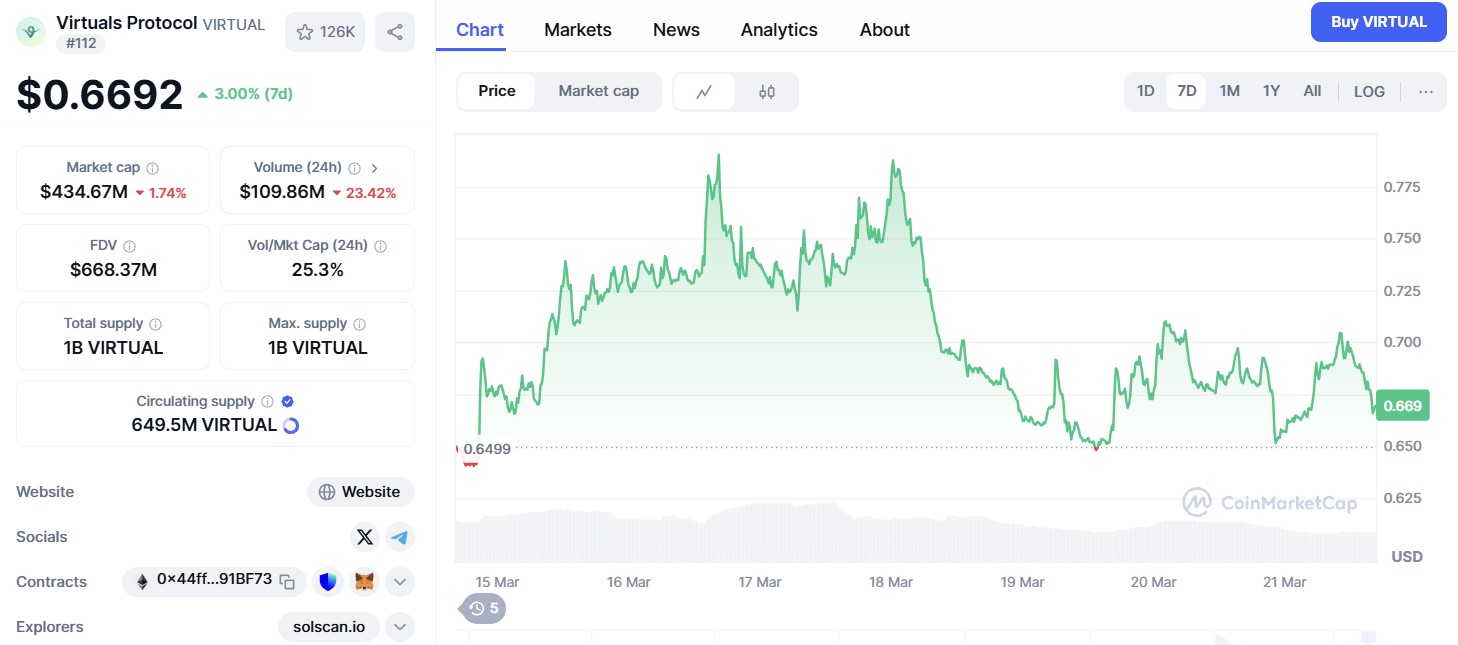
Task: Toggle chart to Market cap view
Action: tap(598, 91)
